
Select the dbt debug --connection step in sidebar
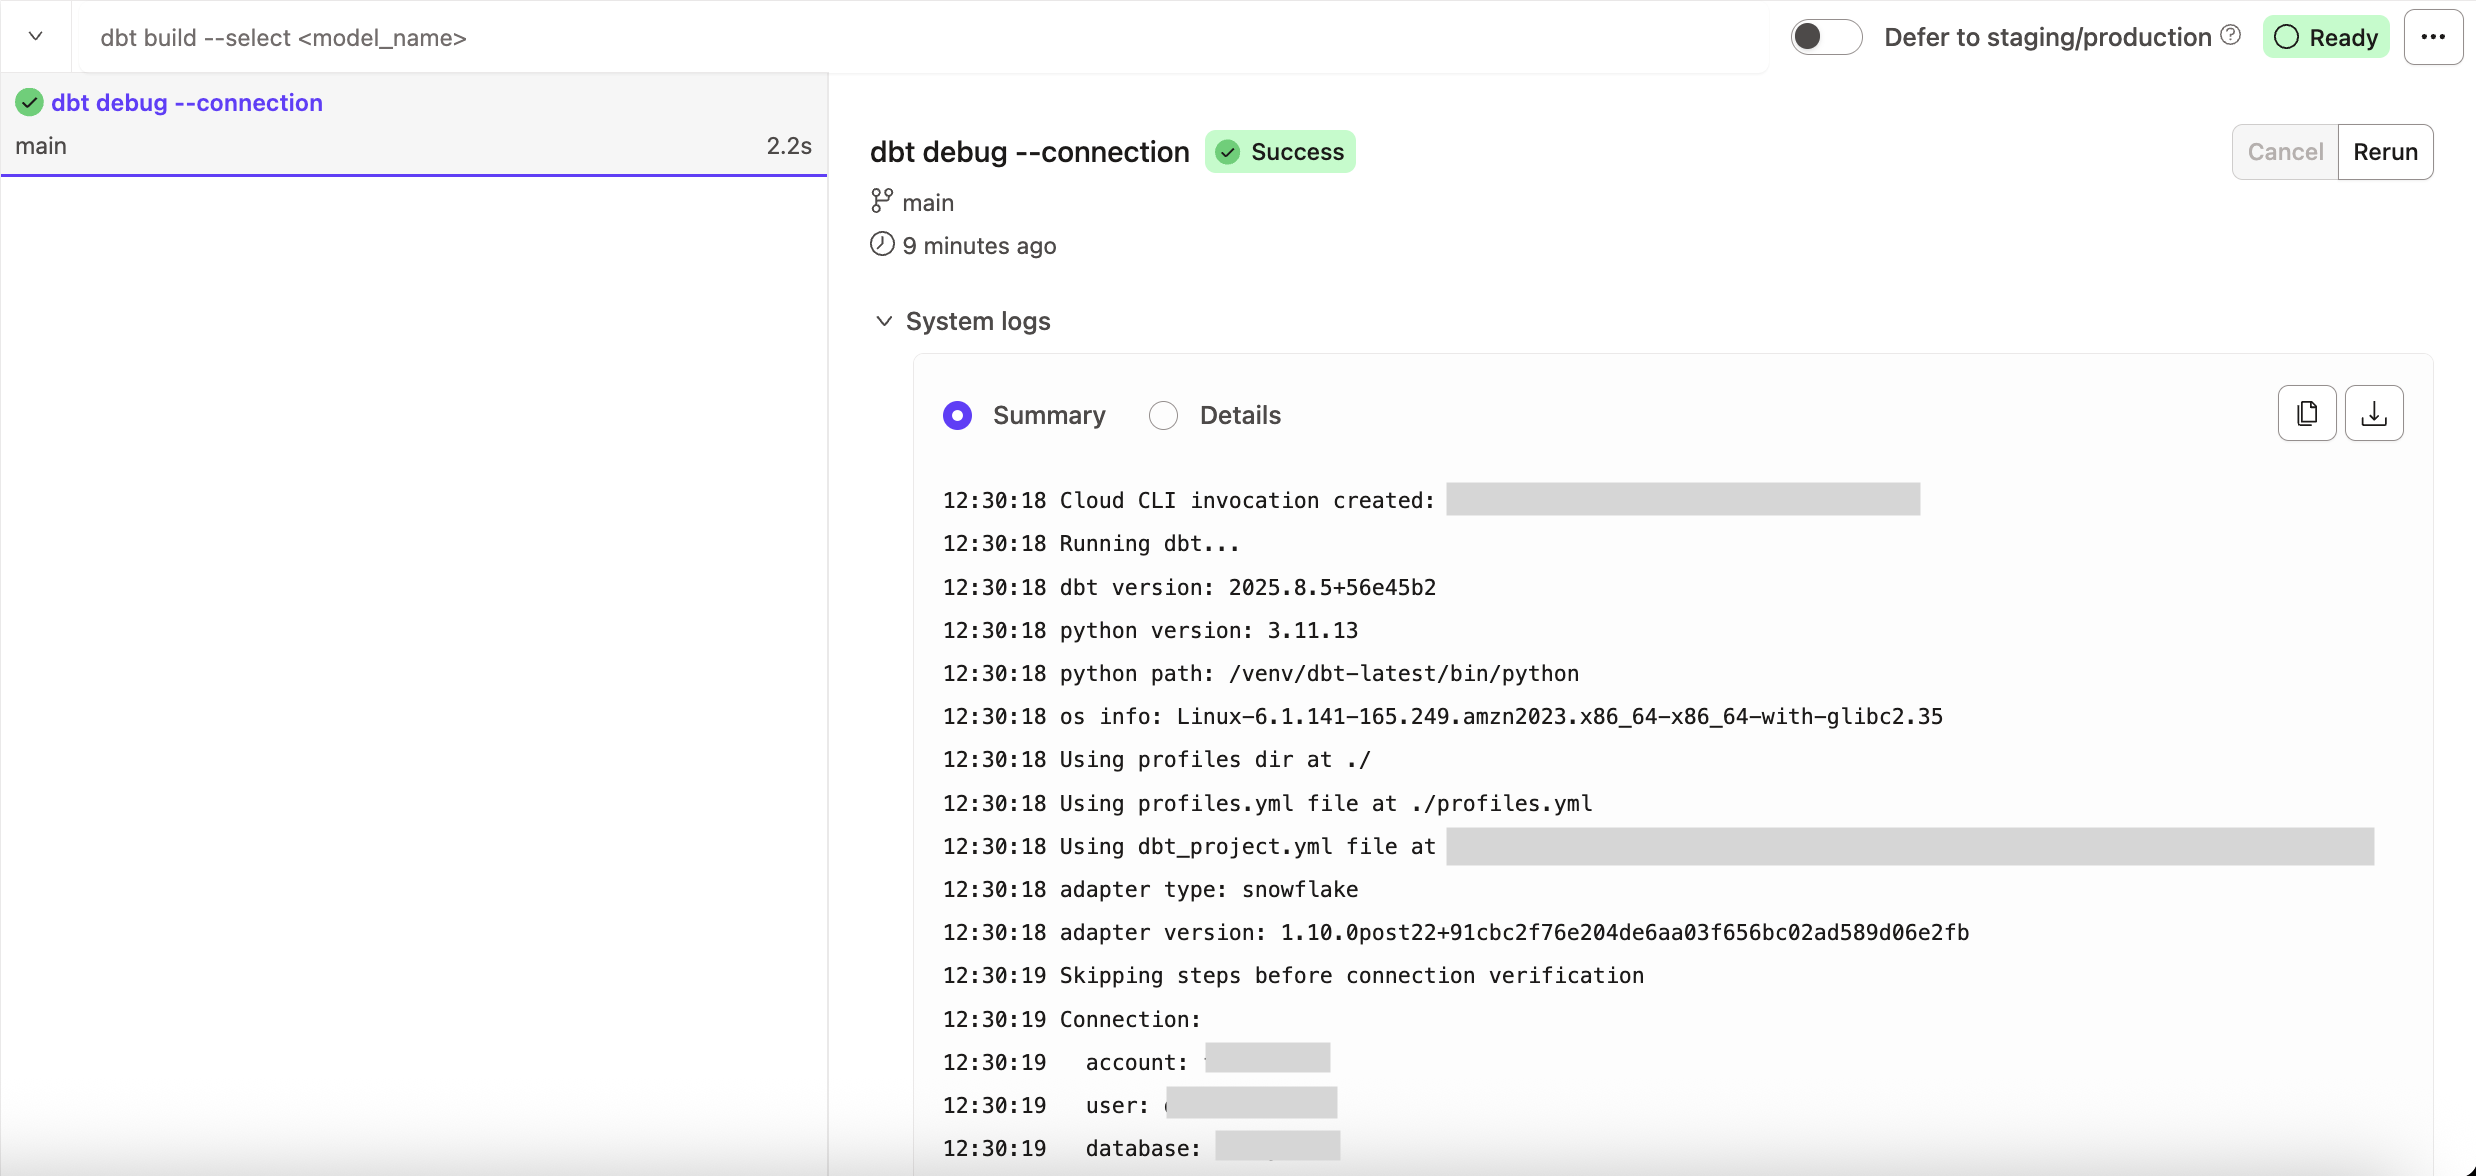coord(186,102)
